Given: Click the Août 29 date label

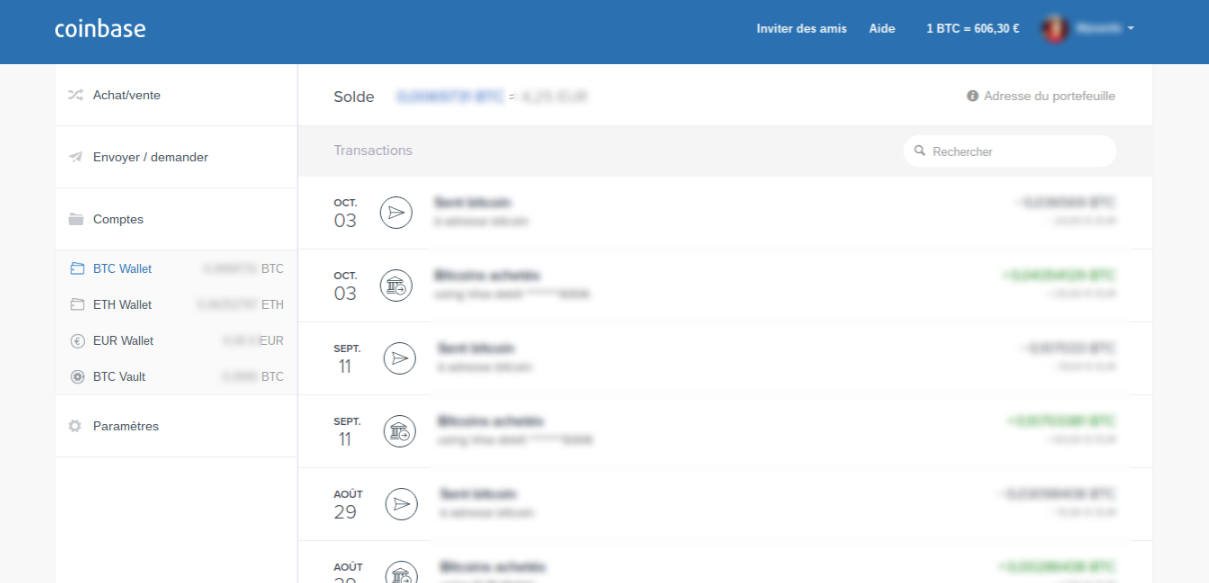Looking at the screenshot, I should tap(347, 504).
